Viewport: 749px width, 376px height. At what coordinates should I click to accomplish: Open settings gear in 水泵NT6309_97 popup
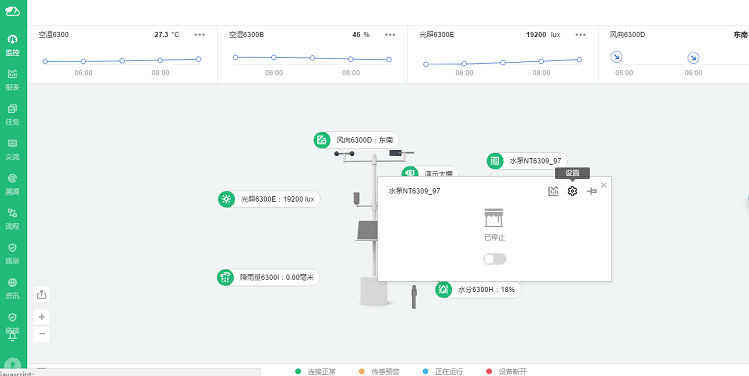point(572,191)
